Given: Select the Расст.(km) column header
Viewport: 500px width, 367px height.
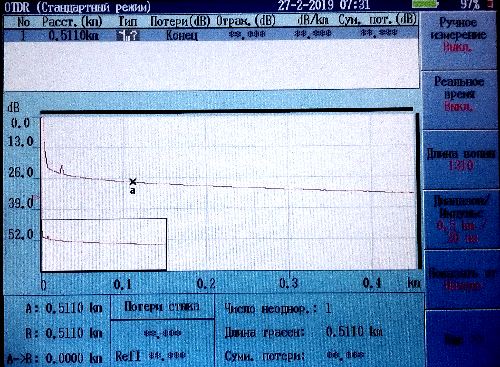Looking at the screenshot, I should tap(72, 22).
